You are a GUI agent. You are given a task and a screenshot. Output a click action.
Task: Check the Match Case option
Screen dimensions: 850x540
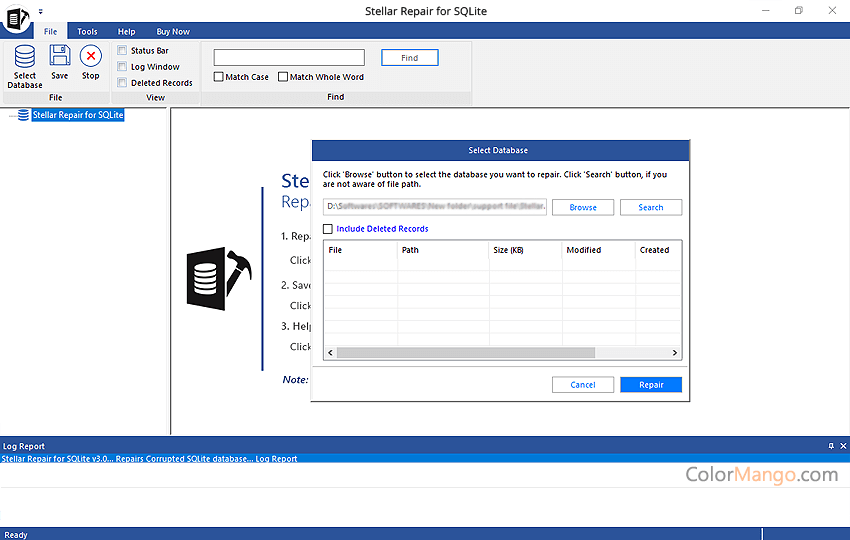point(219,77)
